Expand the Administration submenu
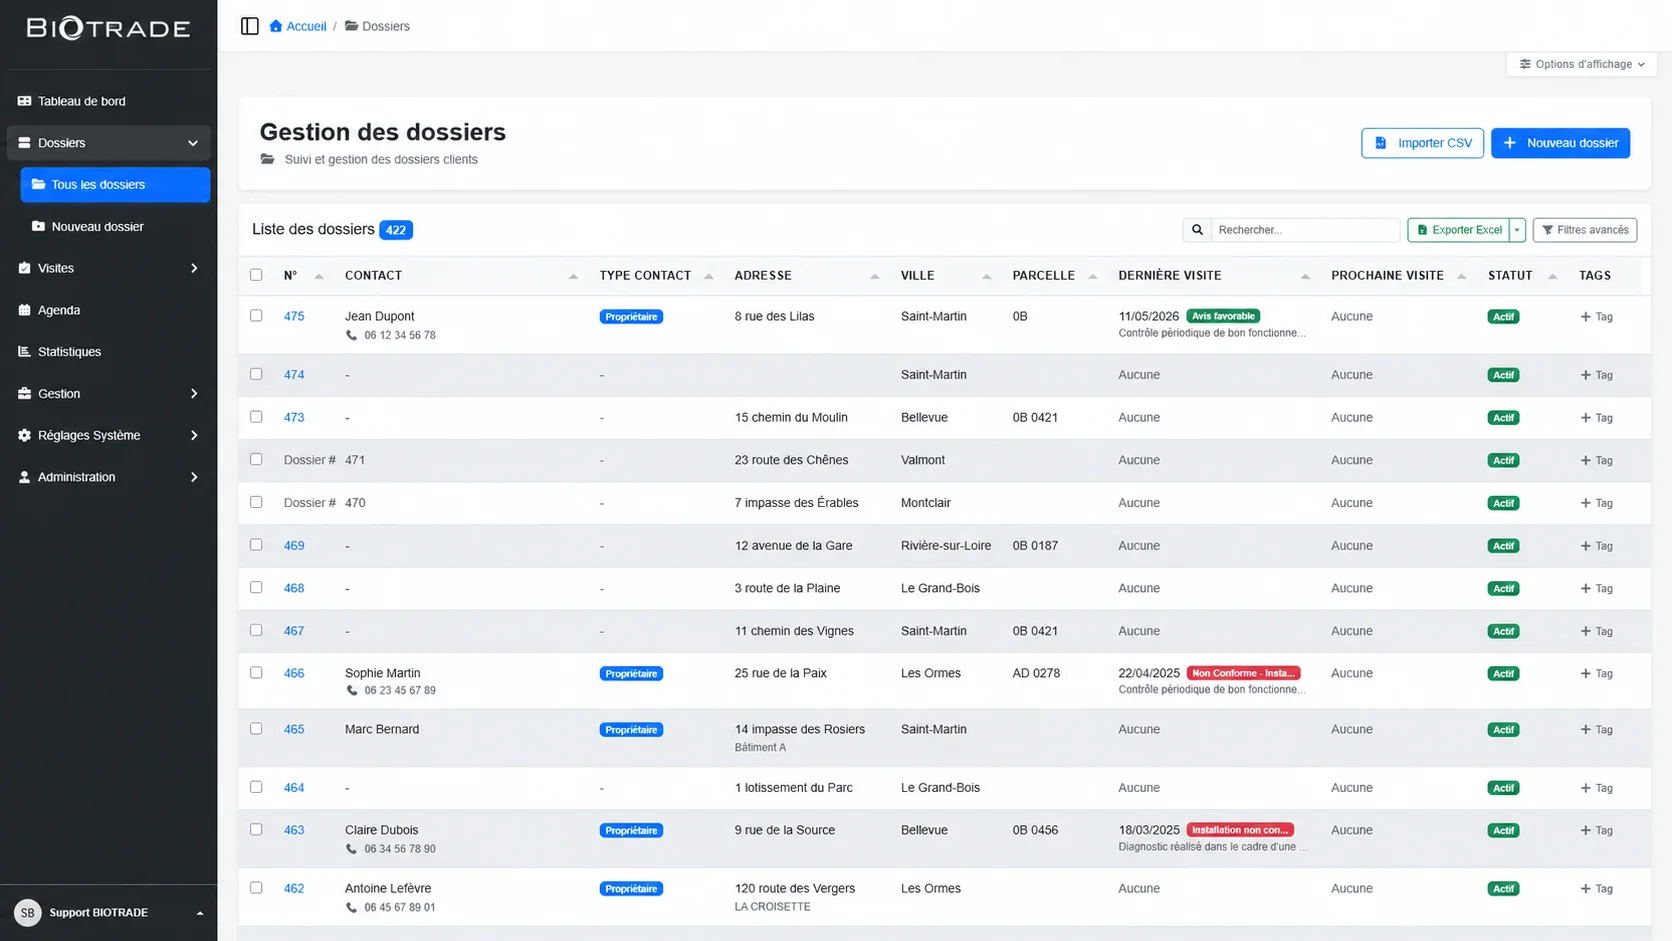 tap(194, 477)
